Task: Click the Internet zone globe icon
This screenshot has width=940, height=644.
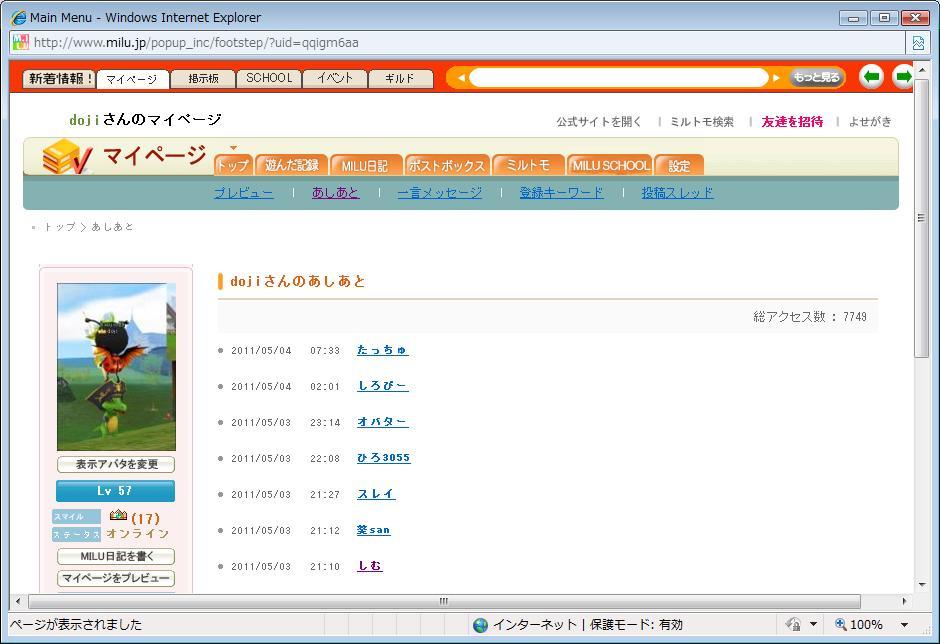Action: [481, 625]
